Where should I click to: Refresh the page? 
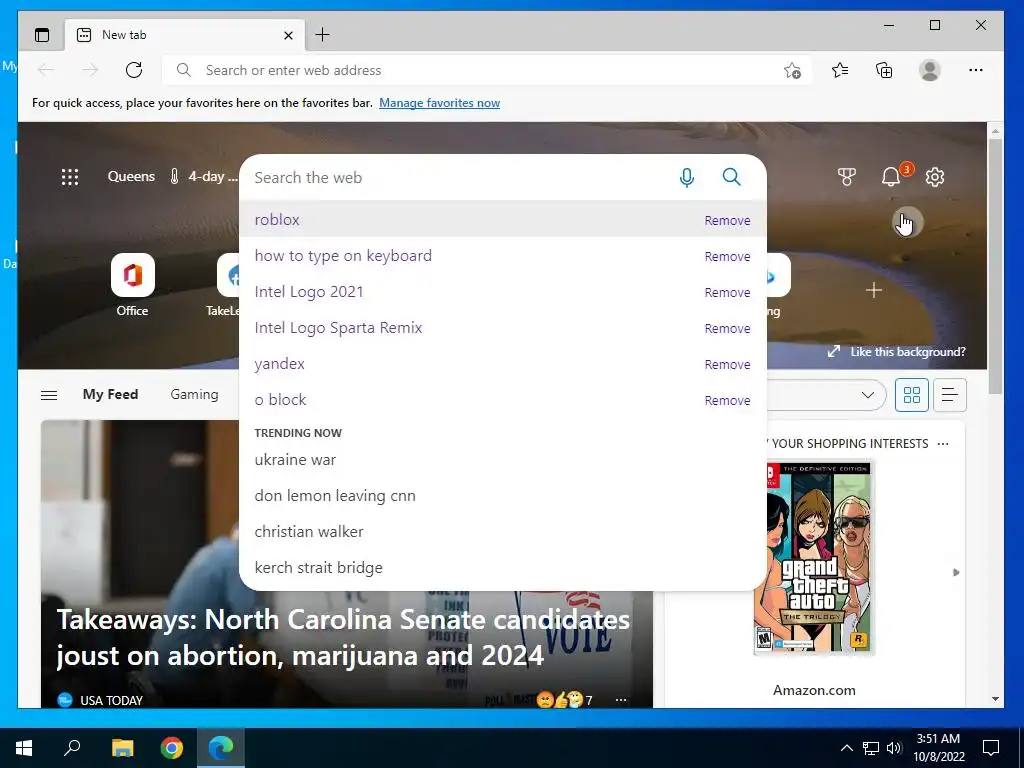point(134,70)
